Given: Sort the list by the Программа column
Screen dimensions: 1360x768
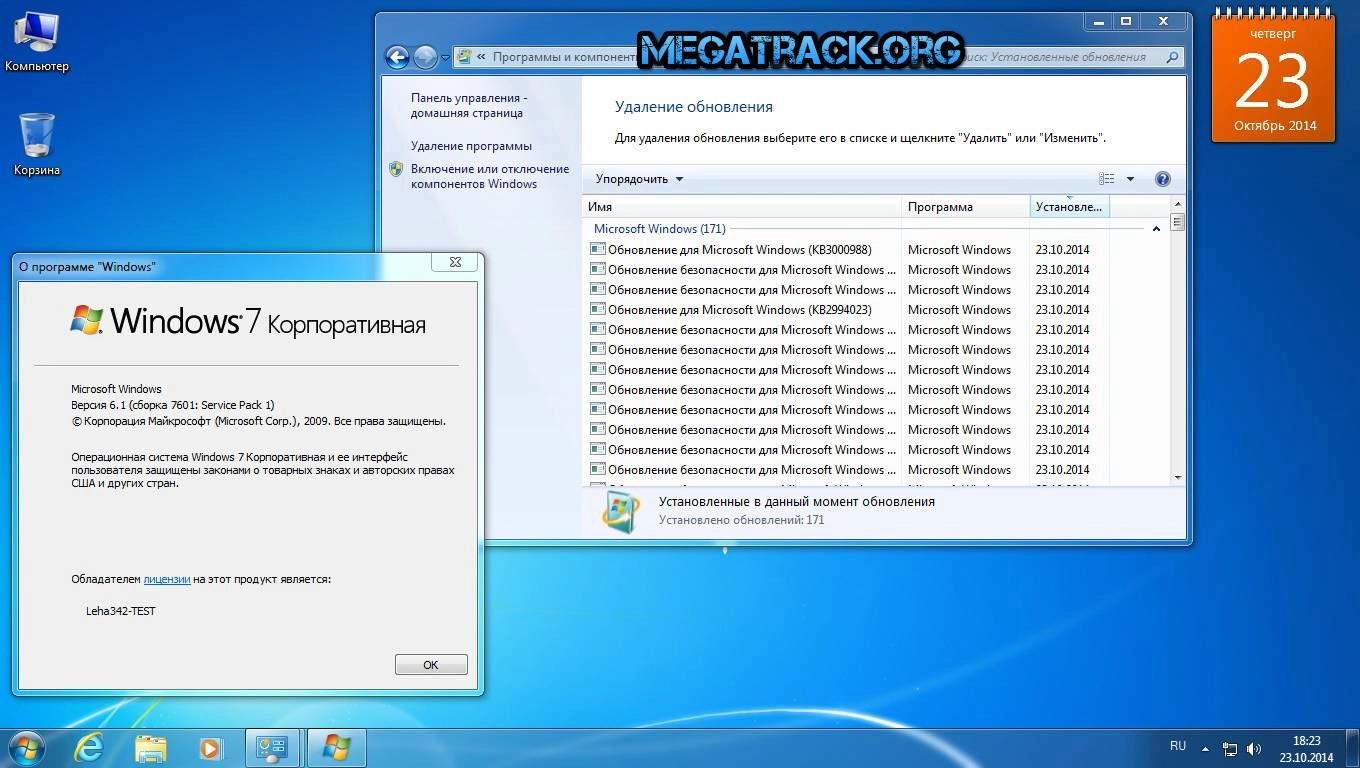Looking at the screenshot, I should (965, 207).
